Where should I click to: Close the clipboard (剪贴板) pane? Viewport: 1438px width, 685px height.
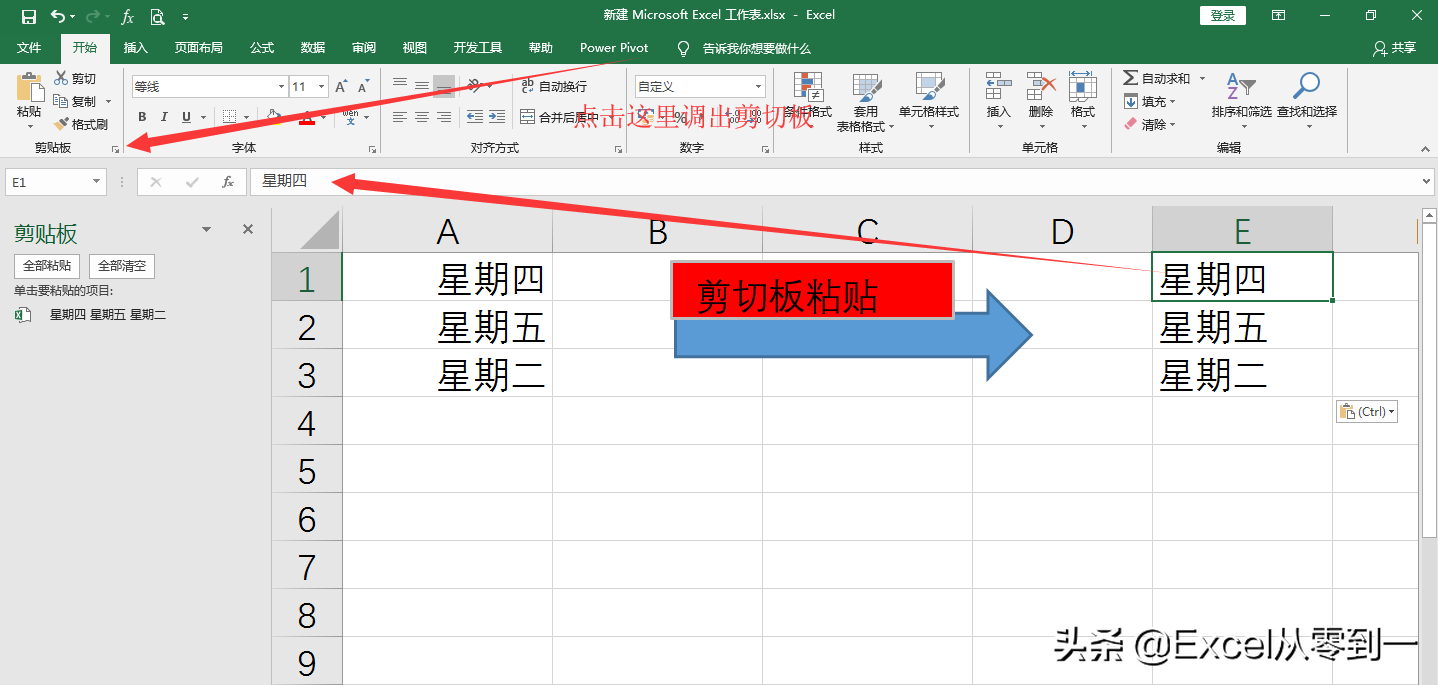(248, 229)
